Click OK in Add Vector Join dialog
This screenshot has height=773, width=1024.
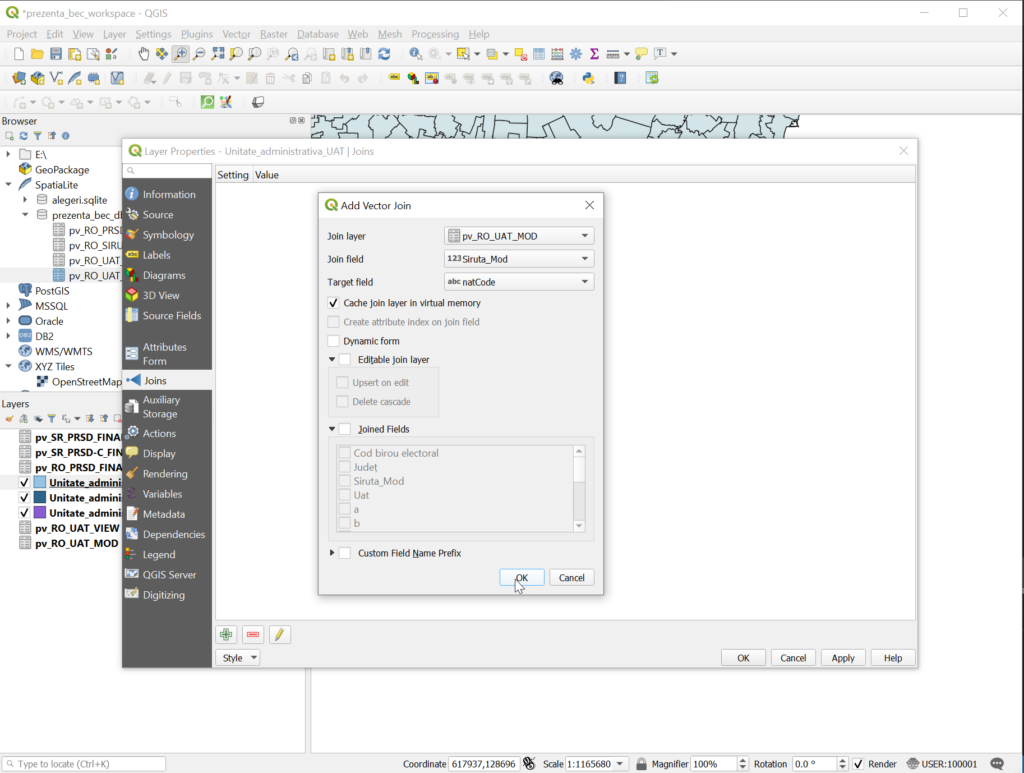pyautogui.click(x=522, y=578)
